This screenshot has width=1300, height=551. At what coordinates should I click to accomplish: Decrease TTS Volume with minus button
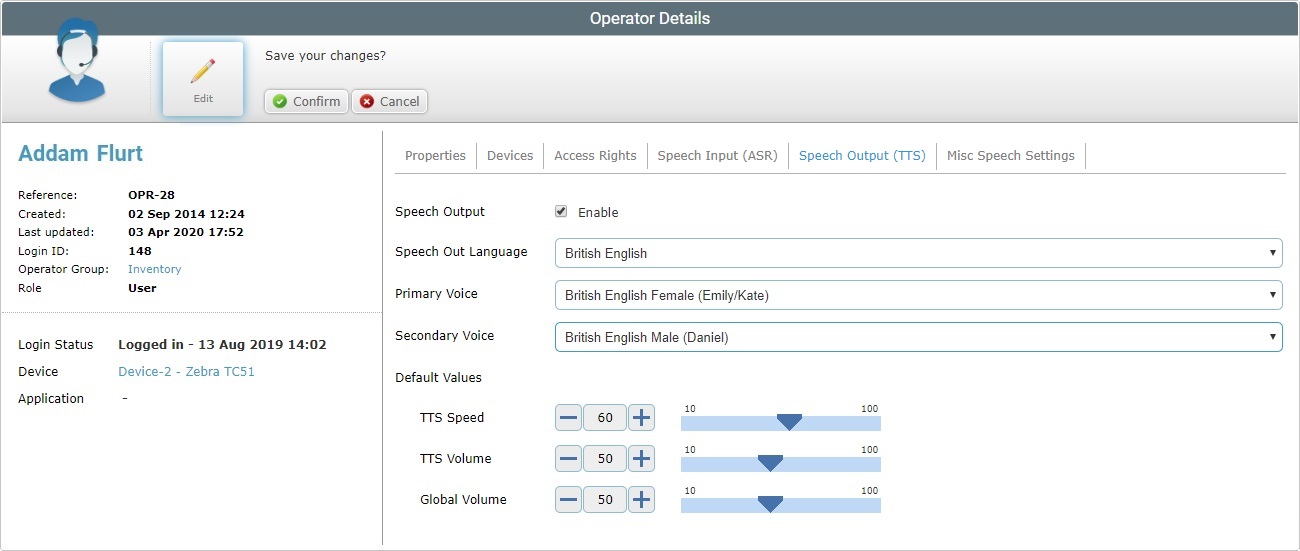568,458
